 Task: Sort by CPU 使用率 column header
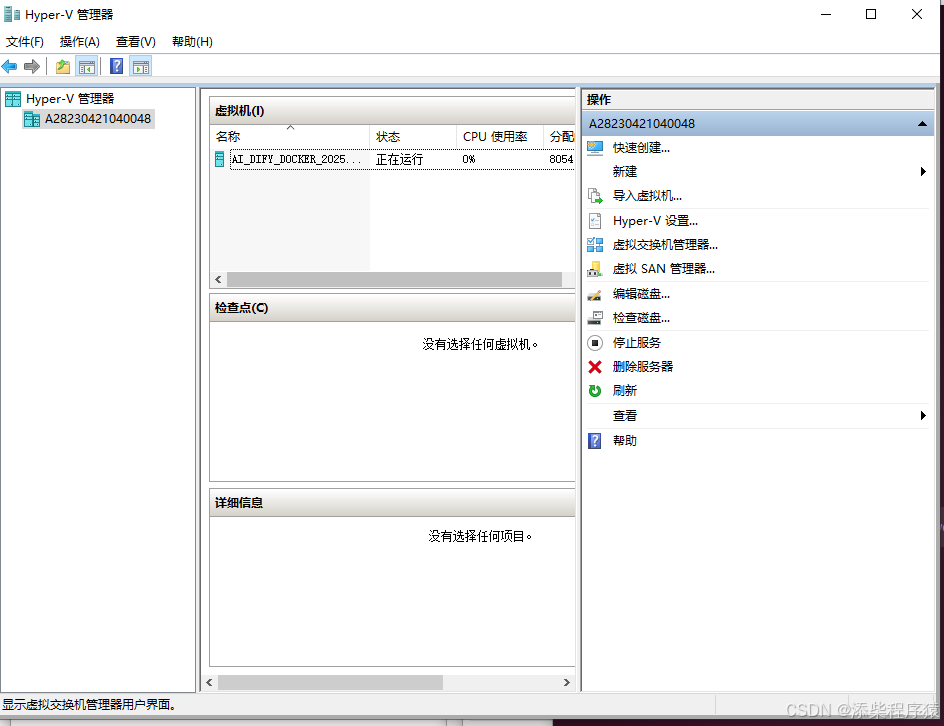[x=500, y=137]
